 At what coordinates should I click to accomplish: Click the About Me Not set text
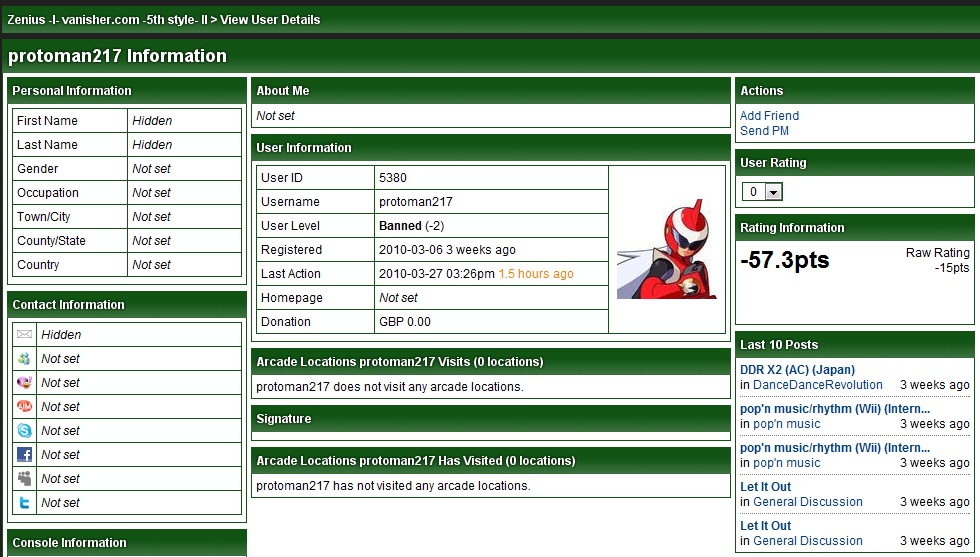click(275, 116)
